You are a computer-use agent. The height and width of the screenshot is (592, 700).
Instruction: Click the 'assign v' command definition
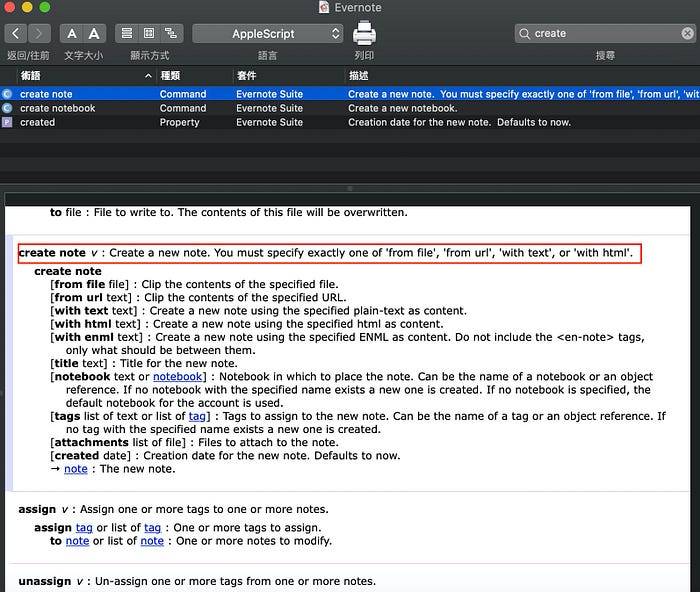(x=173, y=509)
